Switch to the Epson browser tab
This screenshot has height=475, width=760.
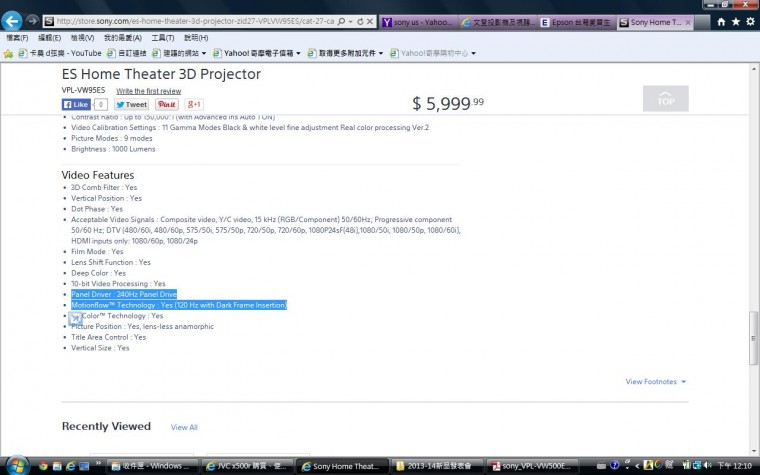tap(573, 21)
